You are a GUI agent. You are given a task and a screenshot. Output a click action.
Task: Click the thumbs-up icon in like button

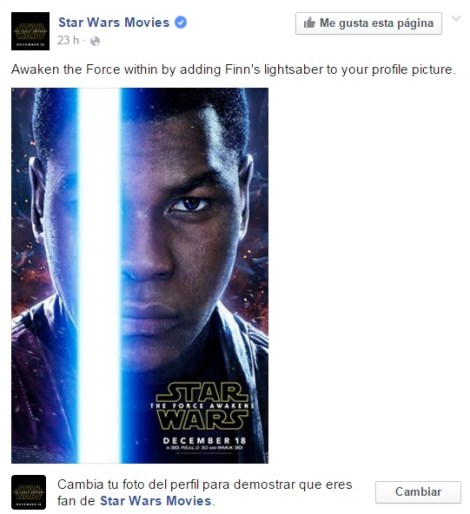[x=309, y=23]
